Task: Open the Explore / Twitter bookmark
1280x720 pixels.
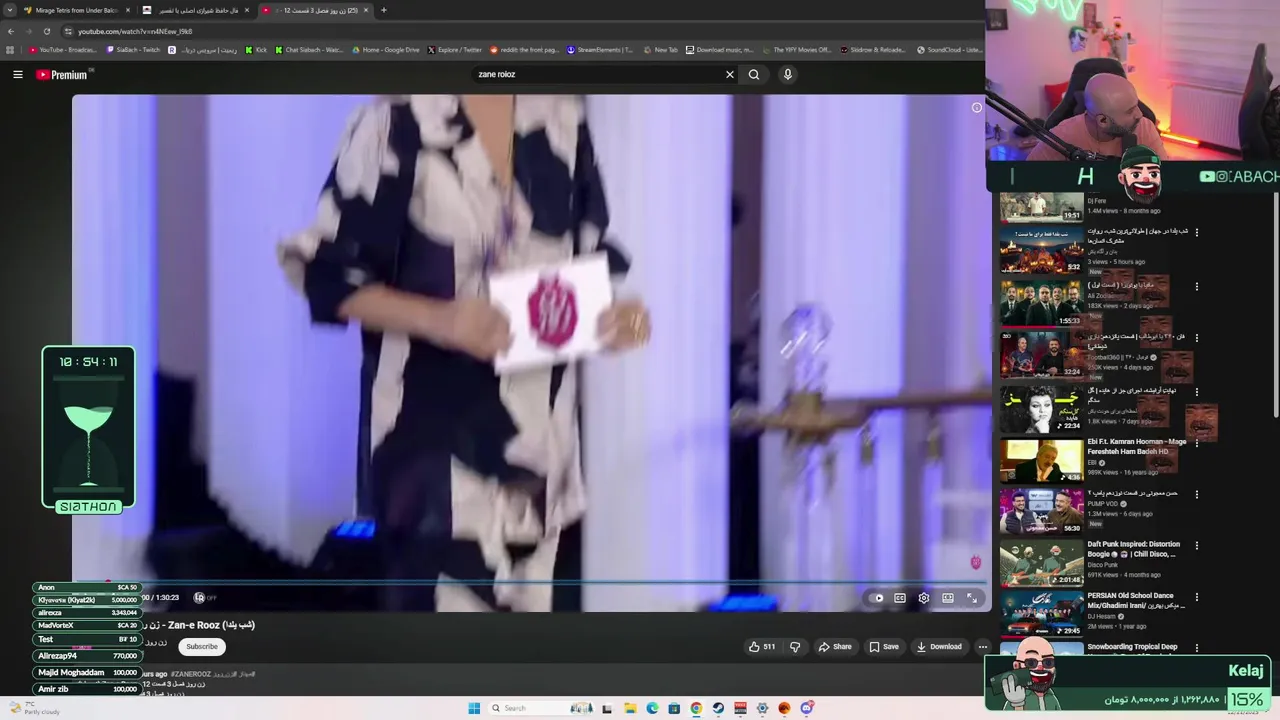Action: click(x=454, y=49)
